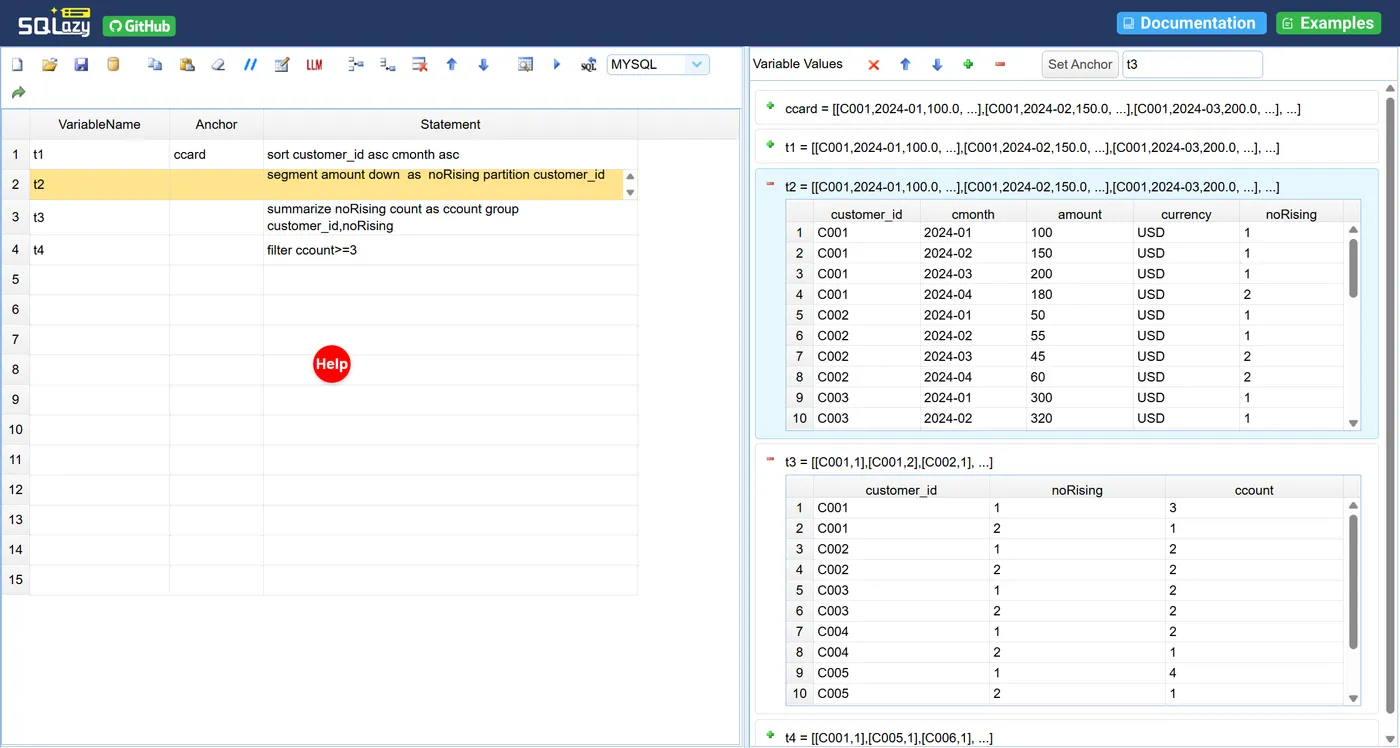Click the Set Anchor button

(x=1080, y=64)
